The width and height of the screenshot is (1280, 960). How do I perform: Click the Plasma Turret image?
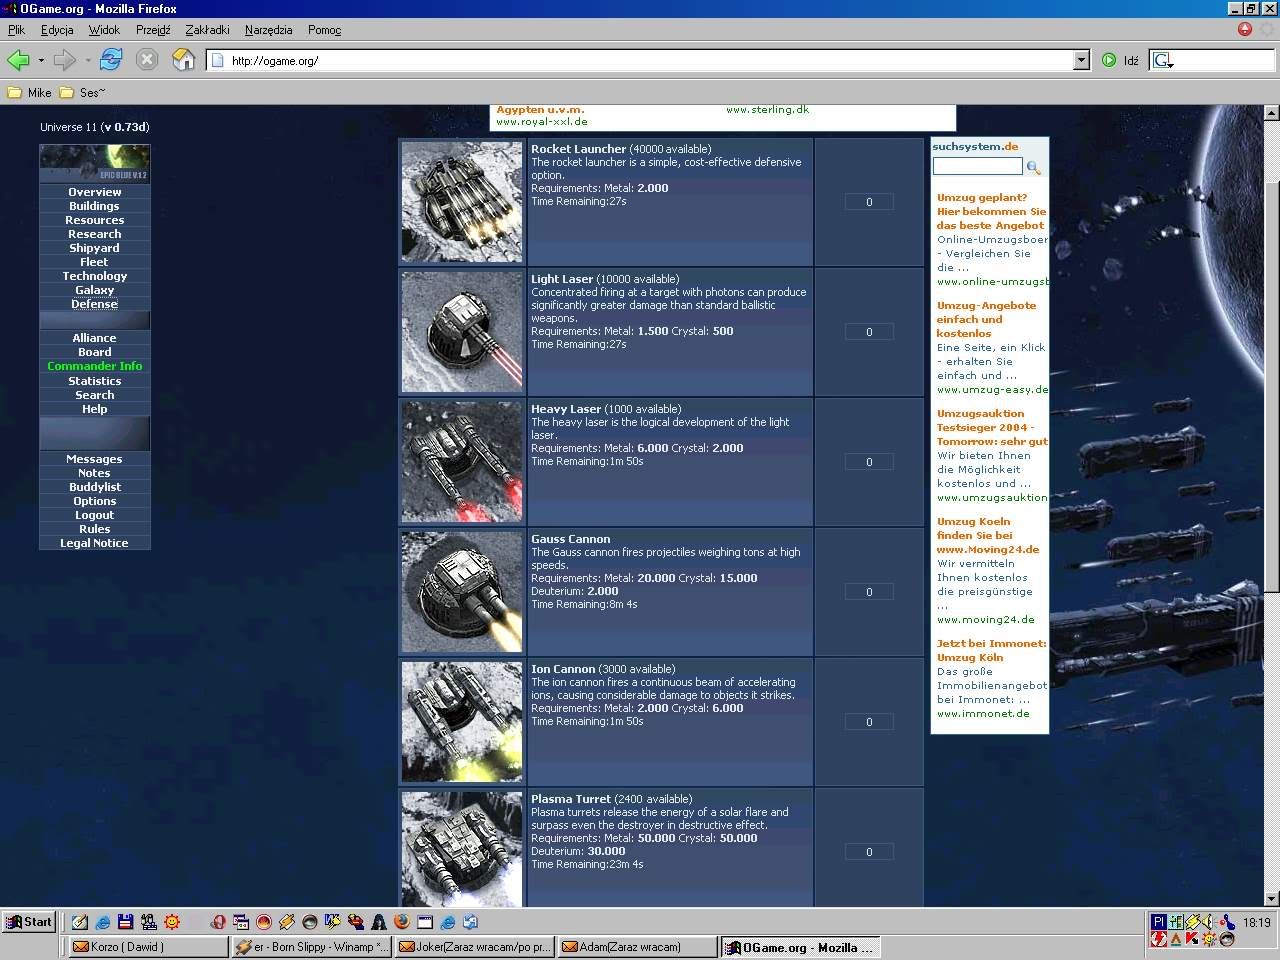pyautogui.click(x=461, y=849)
